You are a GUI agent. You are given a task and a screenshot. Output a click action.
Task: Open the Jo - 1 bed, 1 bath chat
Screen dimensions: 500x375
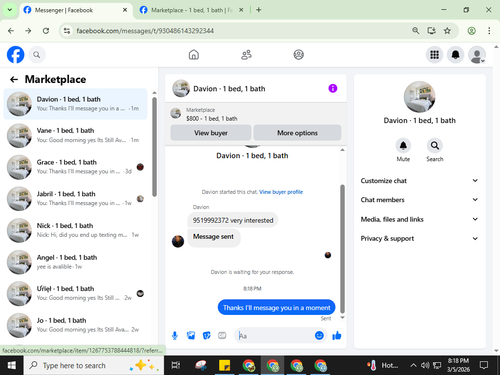tap(75, 325)
